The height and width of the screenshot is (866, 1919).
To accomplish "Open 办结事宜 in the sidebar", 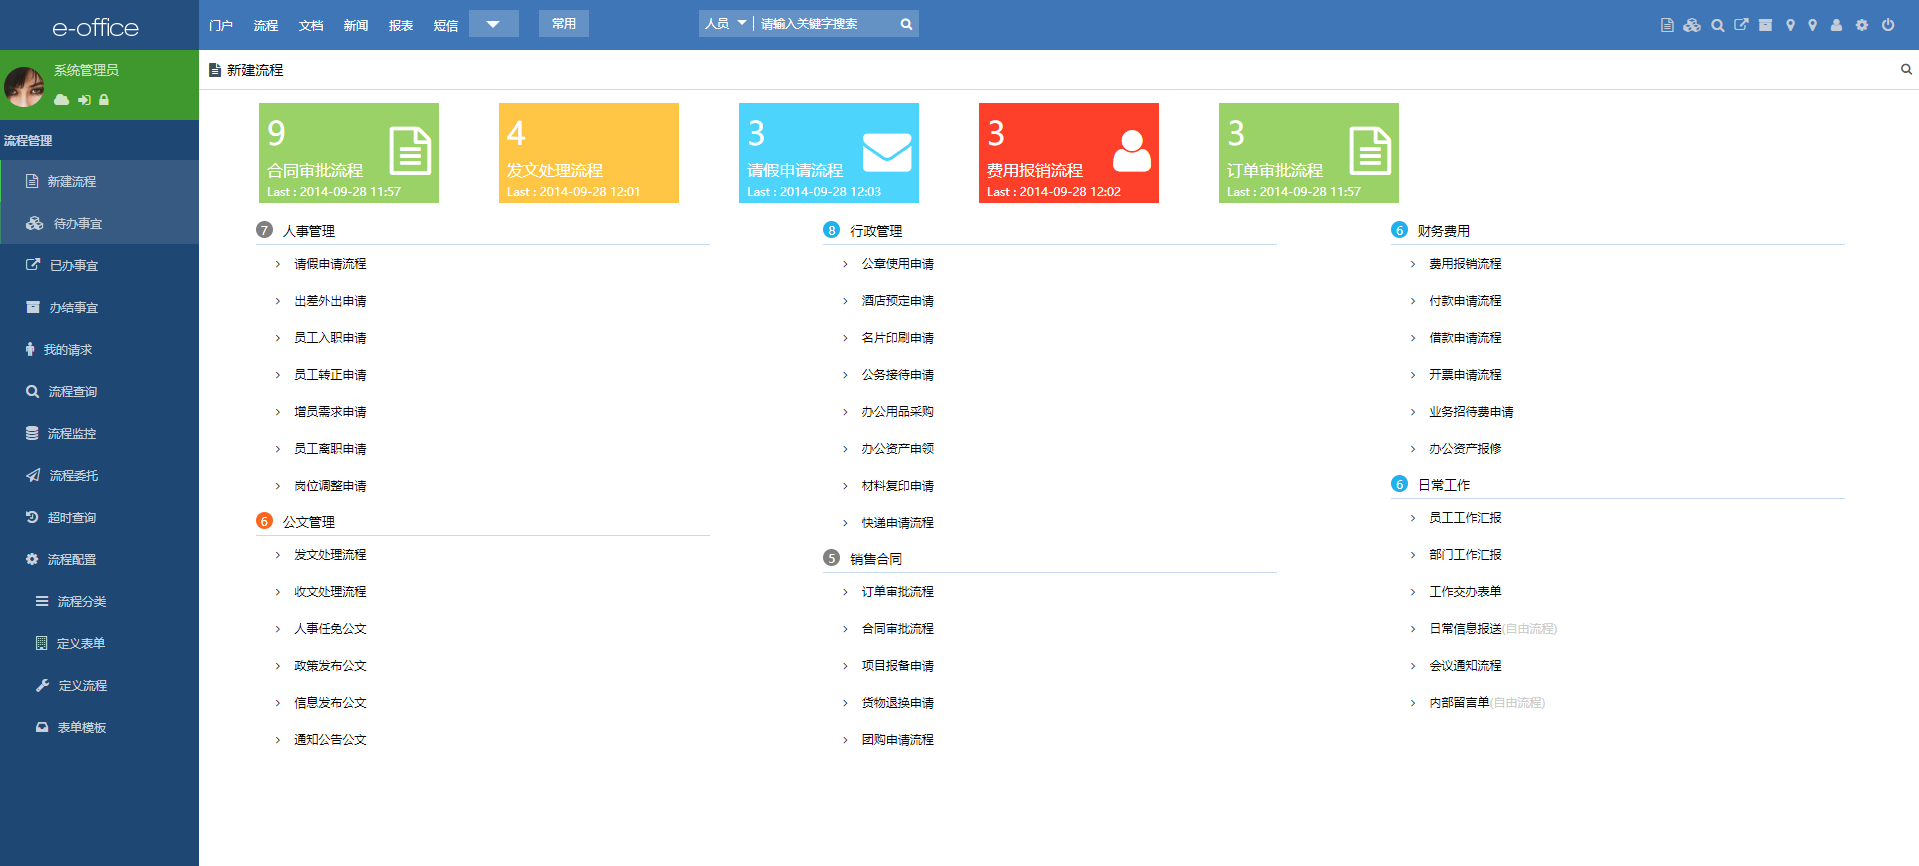I will pyautogui.click(x=100, y=307).
